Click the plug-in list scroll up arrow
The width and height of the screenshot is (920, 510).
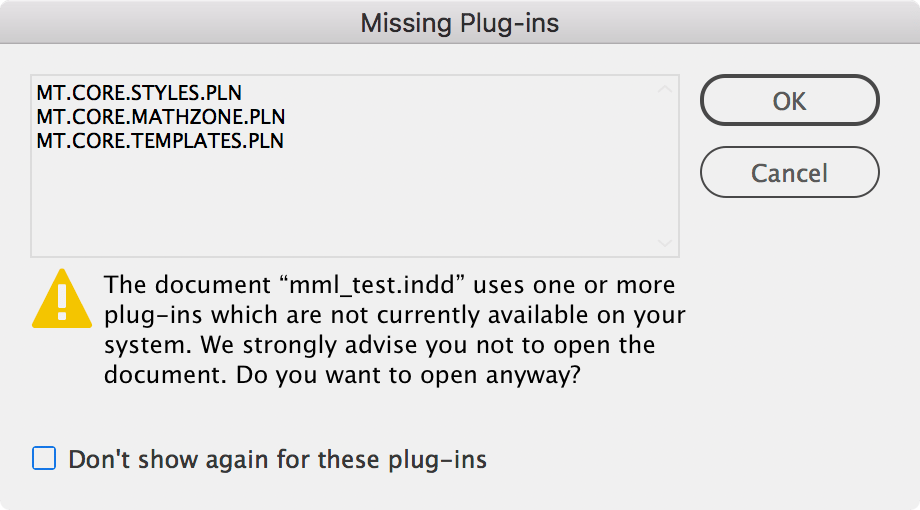665,90
